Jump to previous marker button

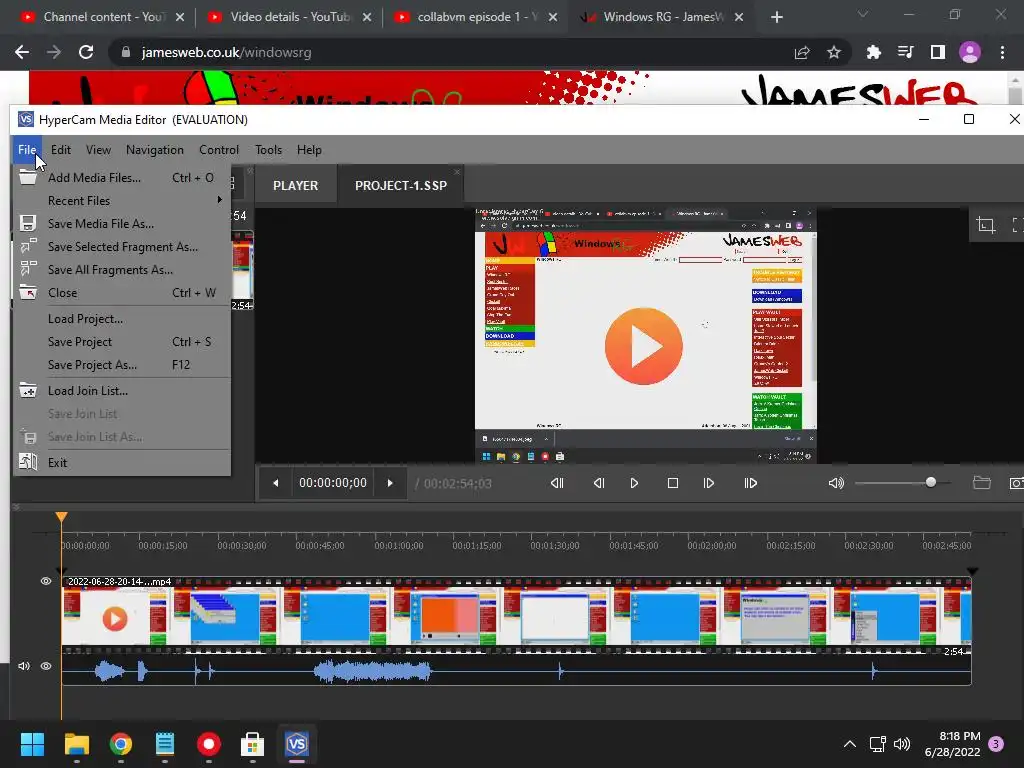[x=556, y=483]
